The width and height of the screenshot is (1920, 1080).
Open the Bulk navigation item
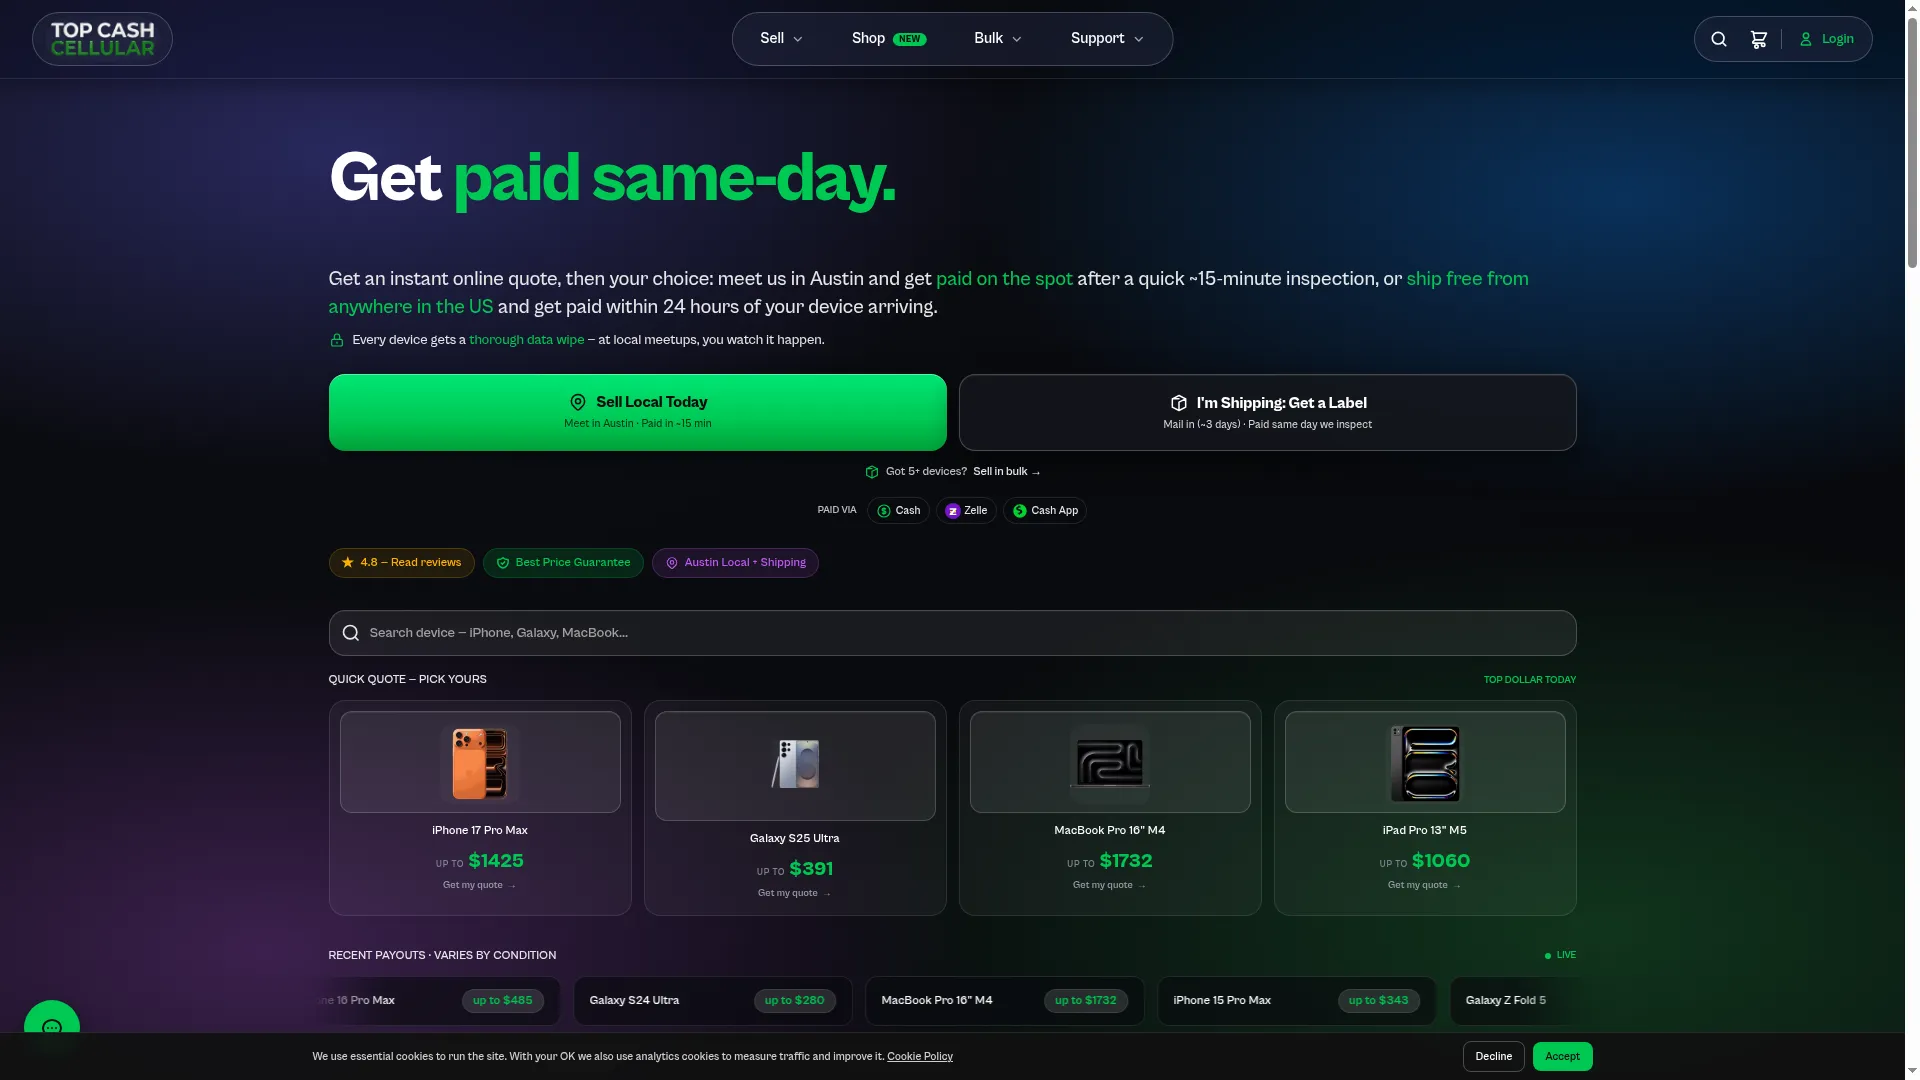[x=997, y=39]
